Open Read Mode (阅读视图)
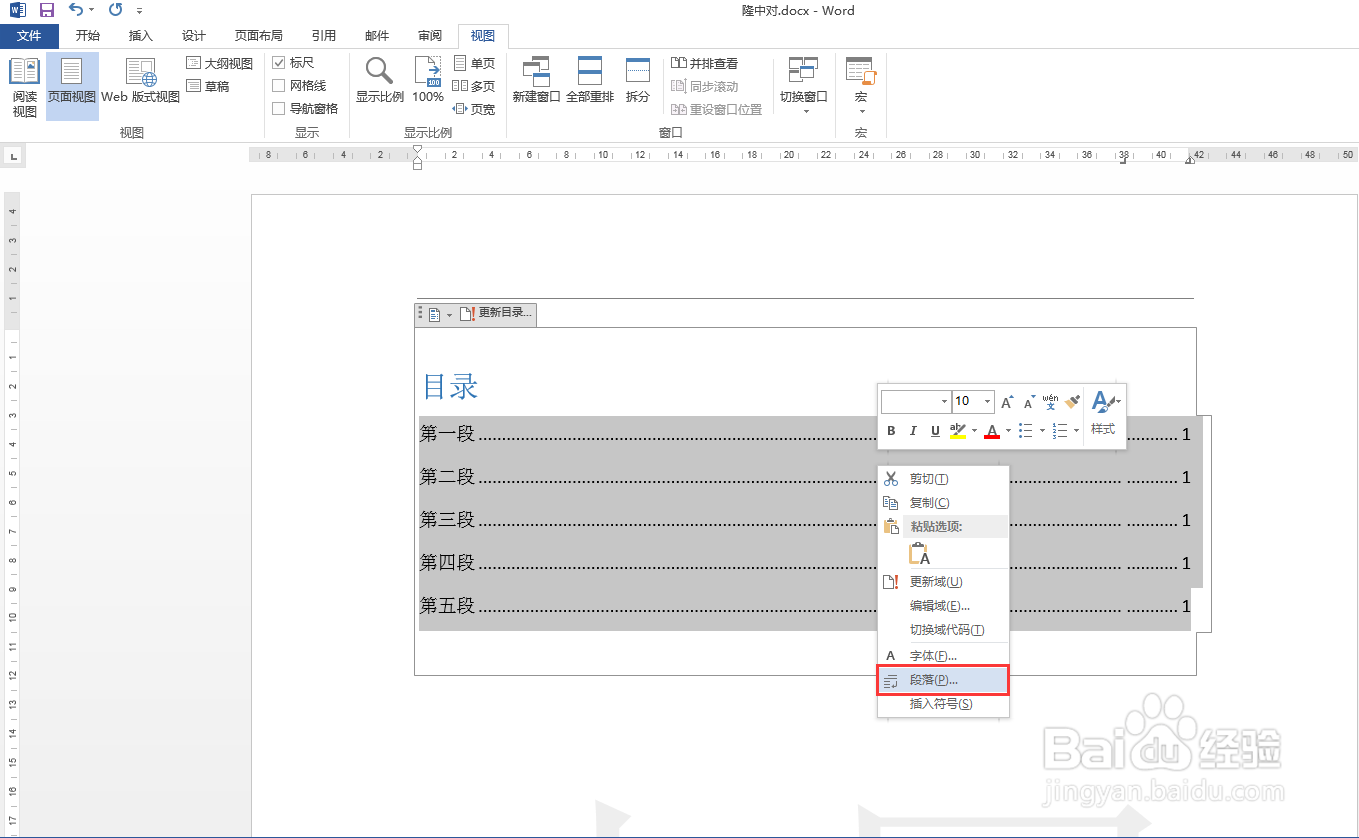The width and height of the screenshot is (1359, 838). pyautogui.click(x=24, y=86)
